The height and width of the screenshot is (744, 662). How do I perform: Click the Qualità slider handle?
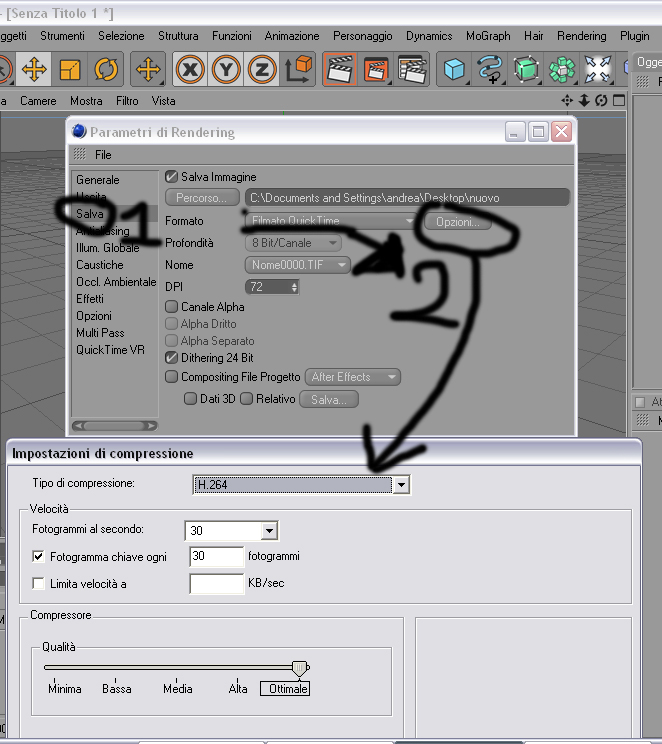coord(300,669)
